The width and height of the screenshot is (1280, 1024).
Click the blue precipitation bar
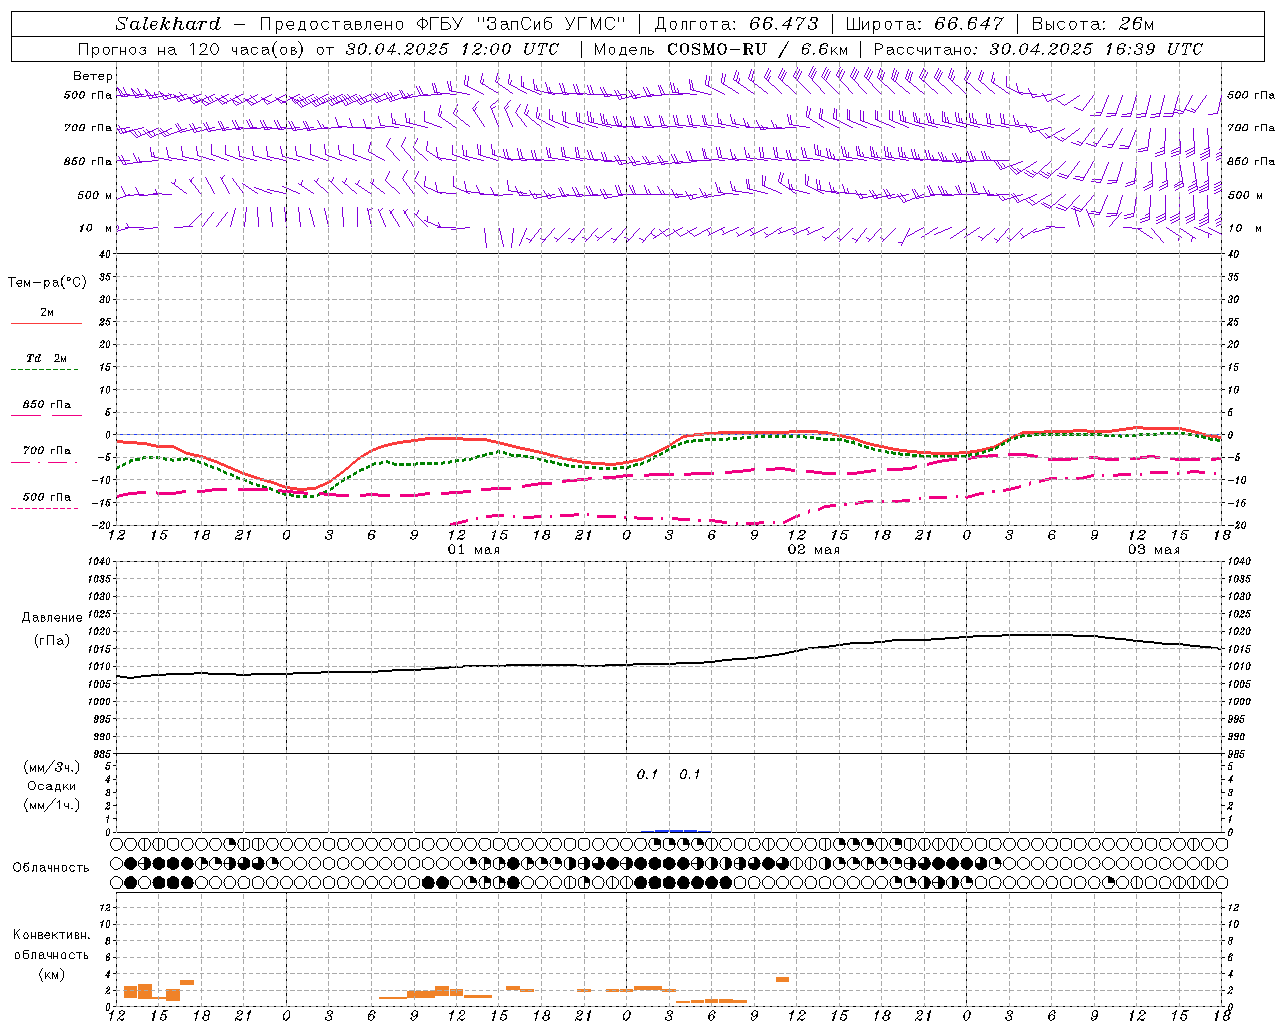(x=676, y=830)
